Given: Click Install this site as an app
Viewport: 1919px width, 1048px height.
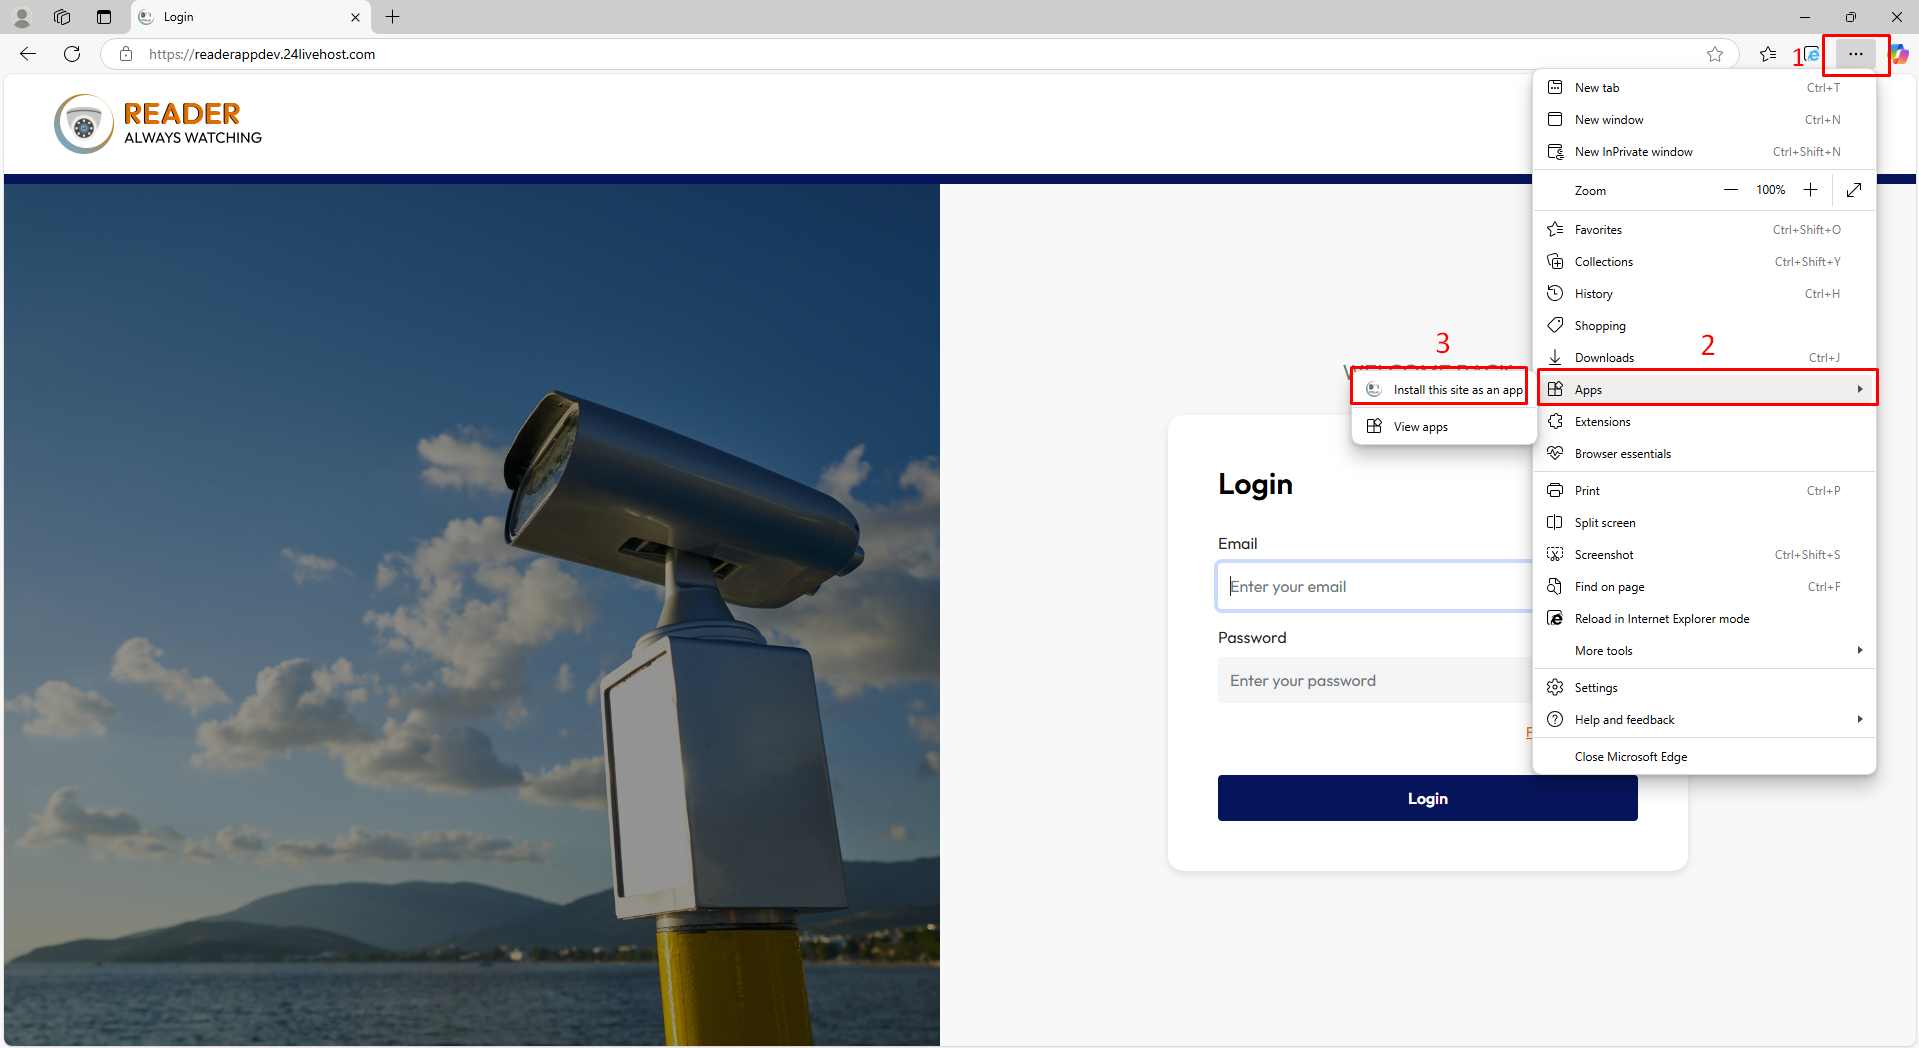Looking at the screenshot, I should pyautogui.click(x=1444, y=390).
